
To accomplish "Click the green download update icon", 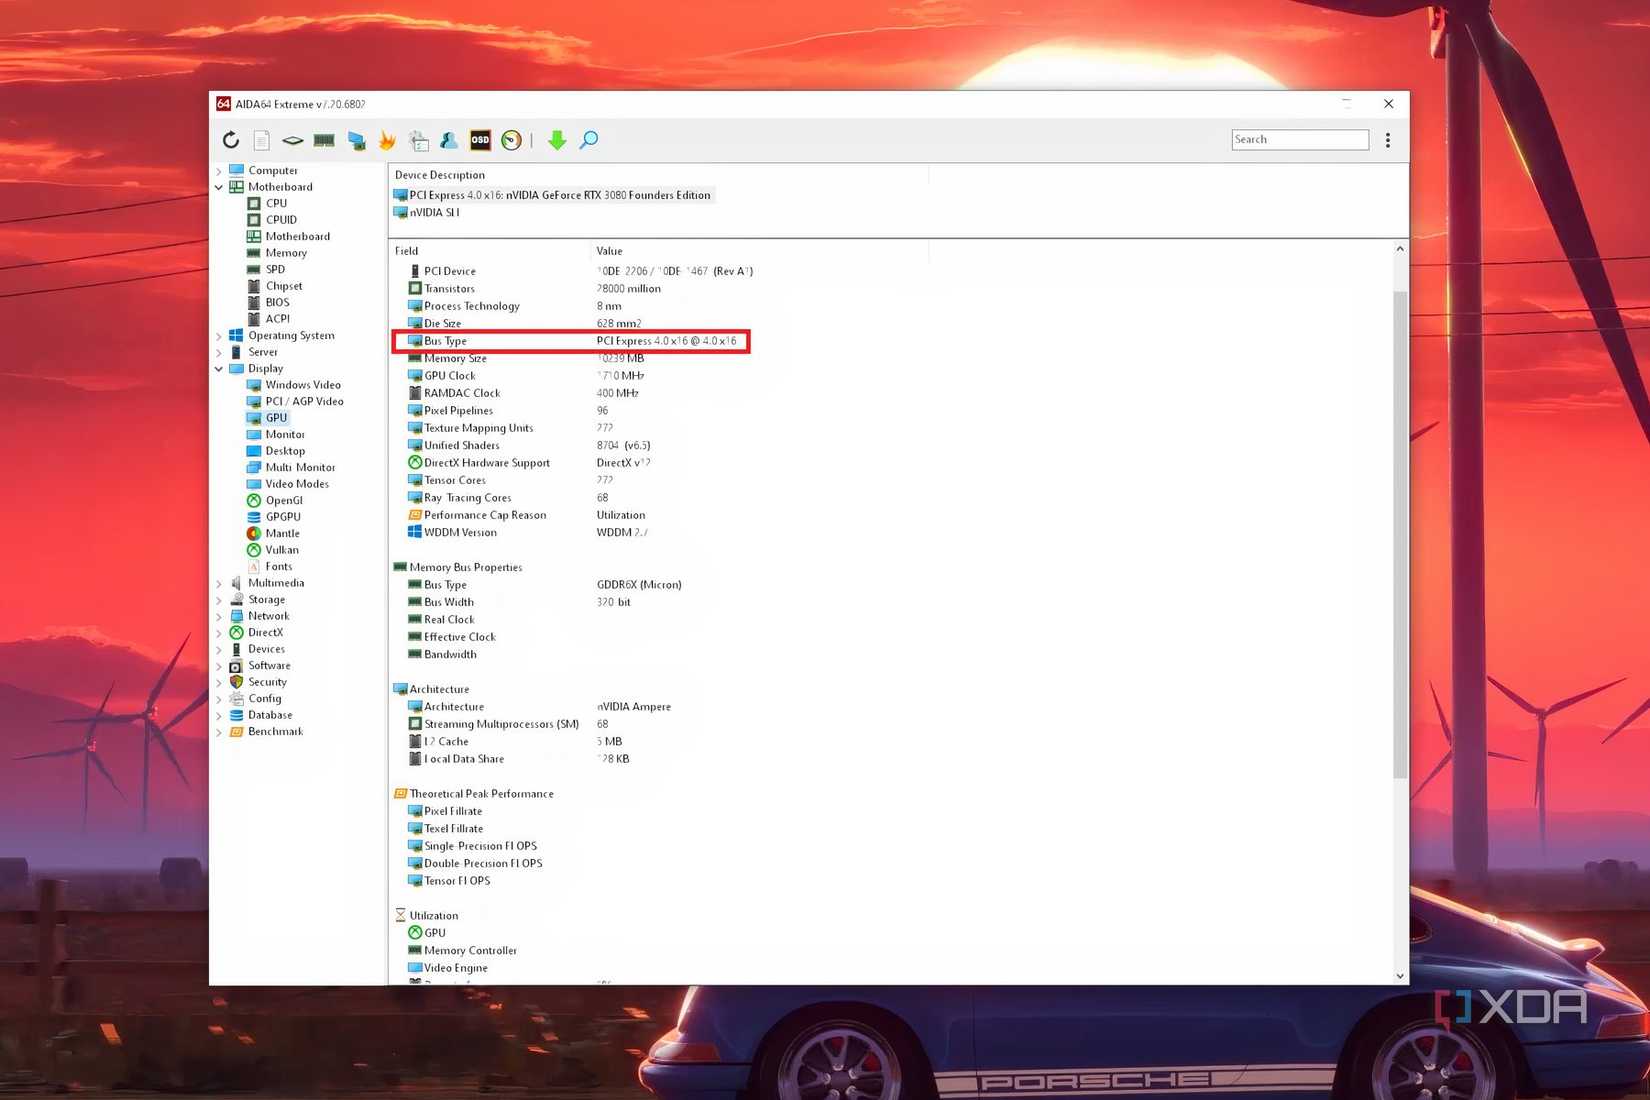I will click(x=557, y=140).
